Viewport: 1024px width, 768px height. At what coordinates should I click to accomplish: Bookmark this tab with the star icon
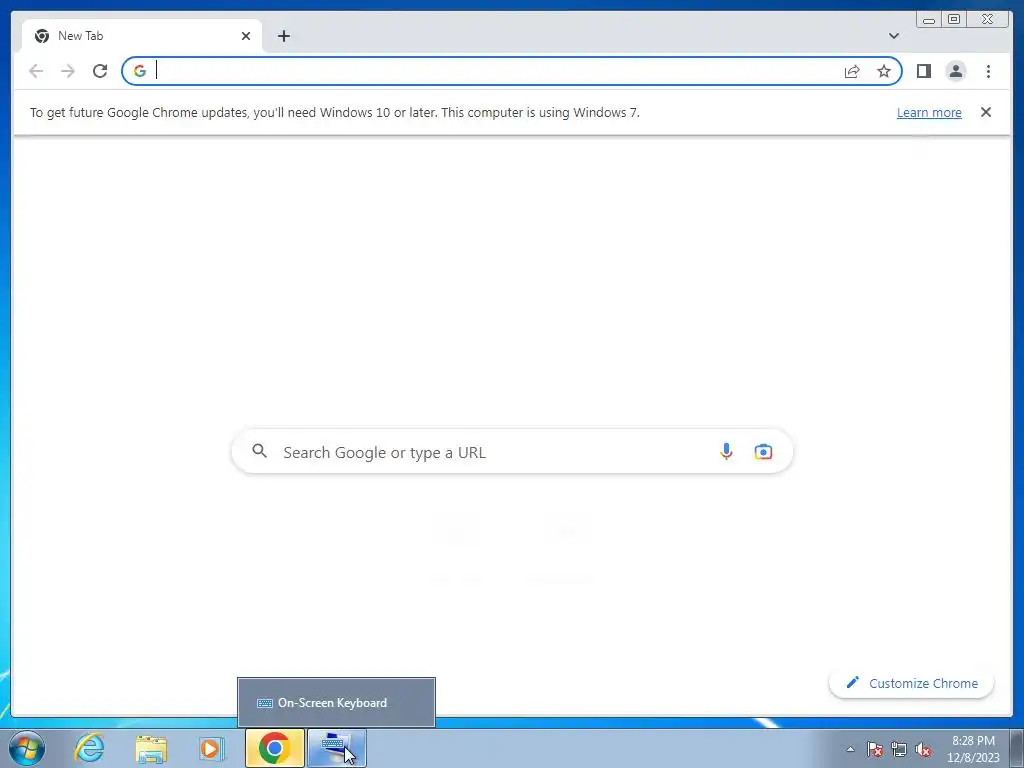click(x=884, y=71)
